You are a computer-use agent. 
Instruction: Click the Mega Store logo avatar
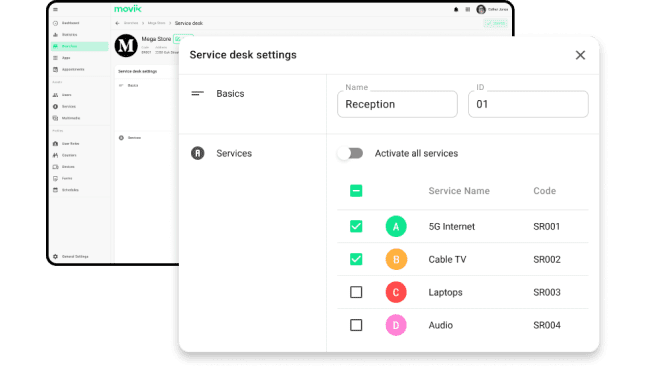[126, 45]
